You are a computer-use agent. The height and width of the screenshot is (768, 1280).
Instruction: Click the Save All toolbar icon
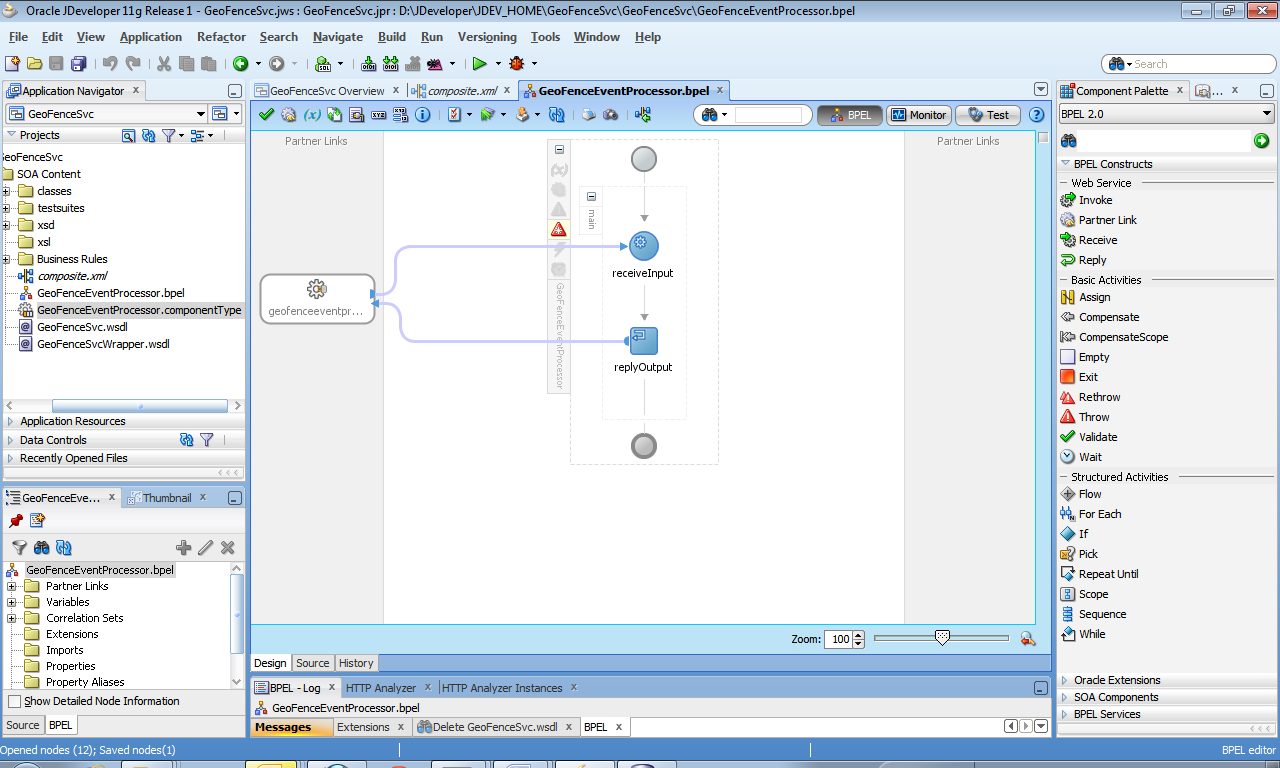click(x=77, y=63)
